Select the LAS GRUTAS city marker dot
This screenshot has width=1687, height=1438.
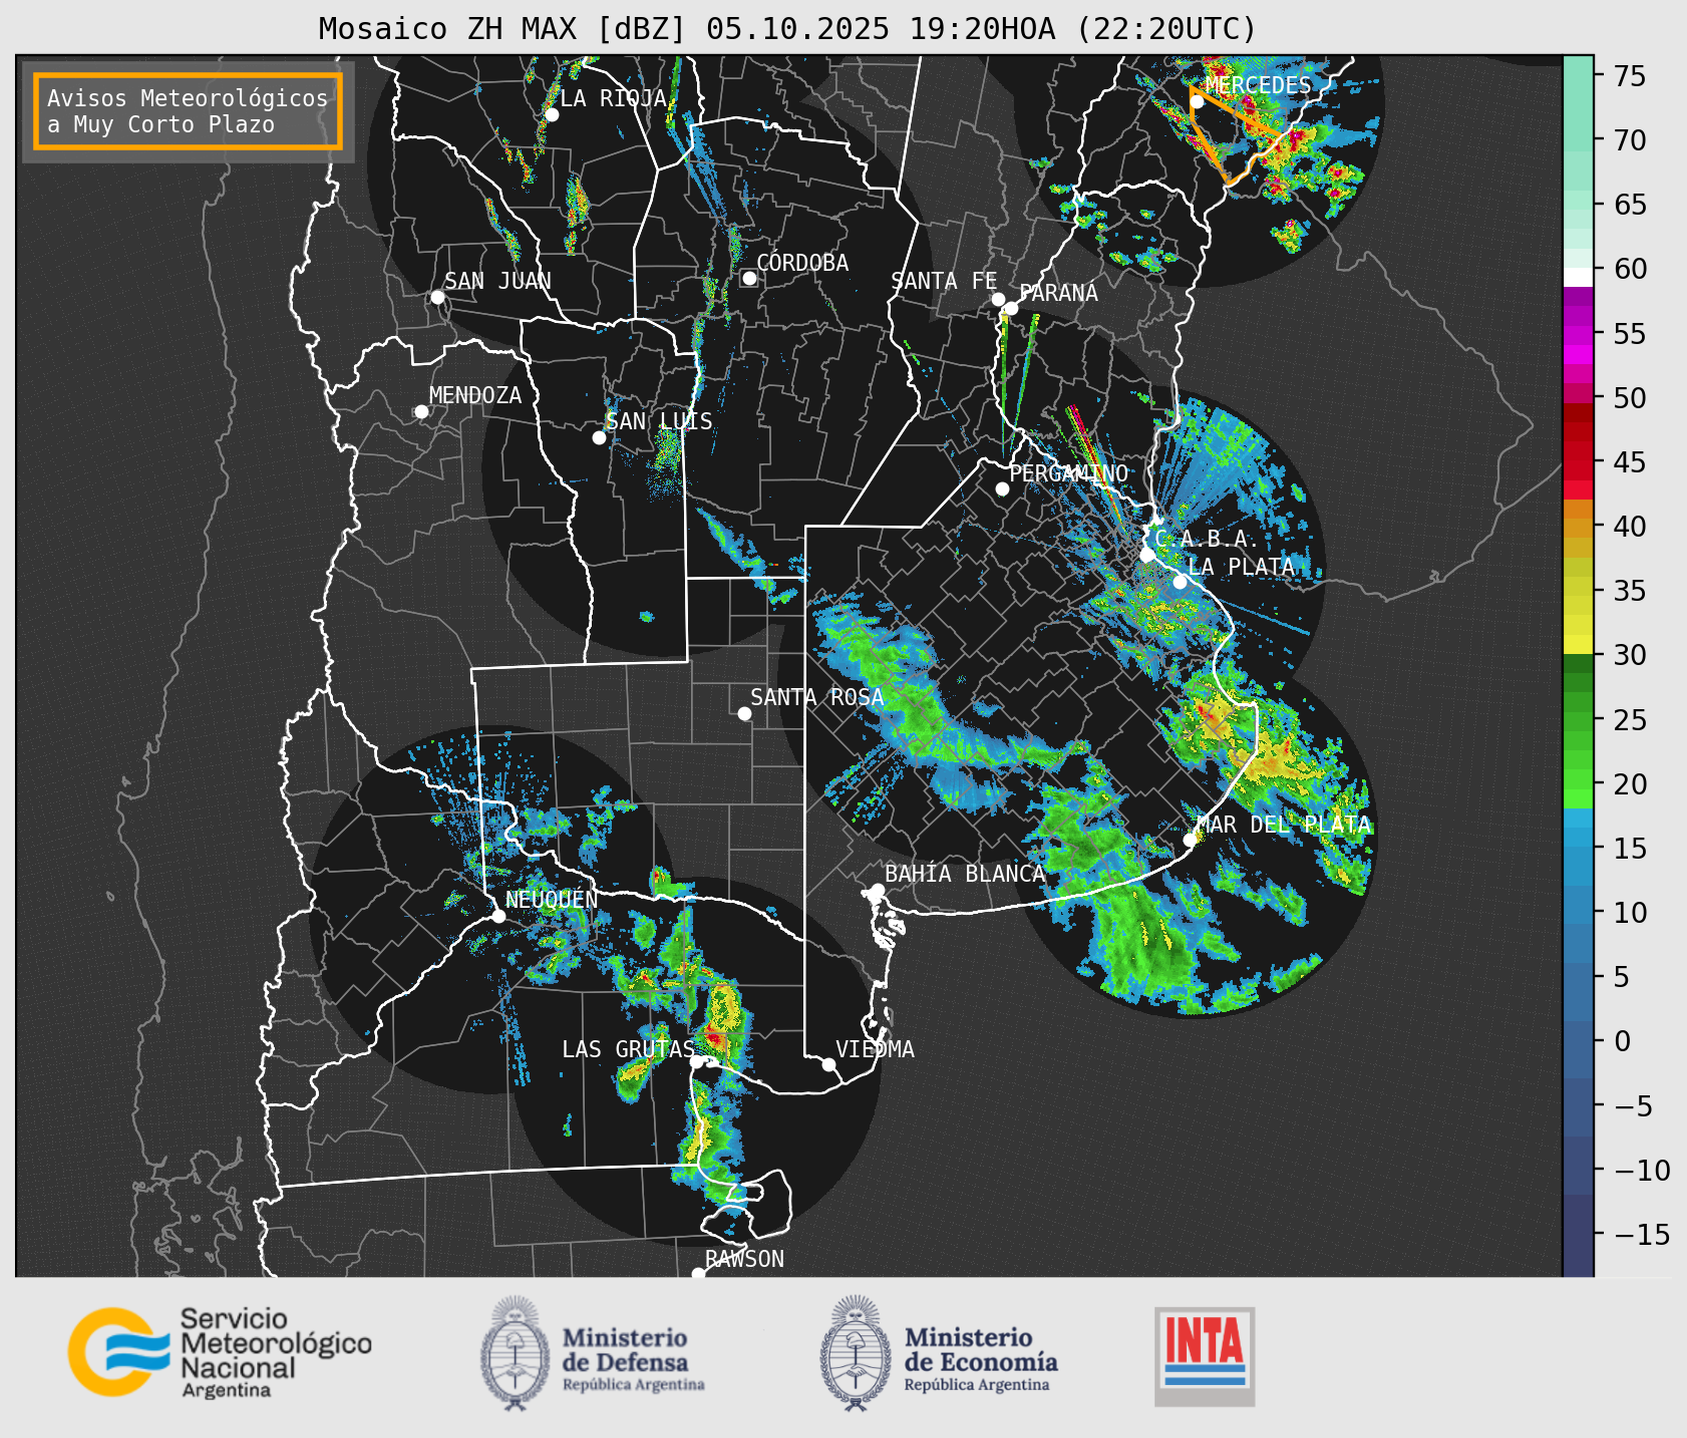click(696, 1062)
